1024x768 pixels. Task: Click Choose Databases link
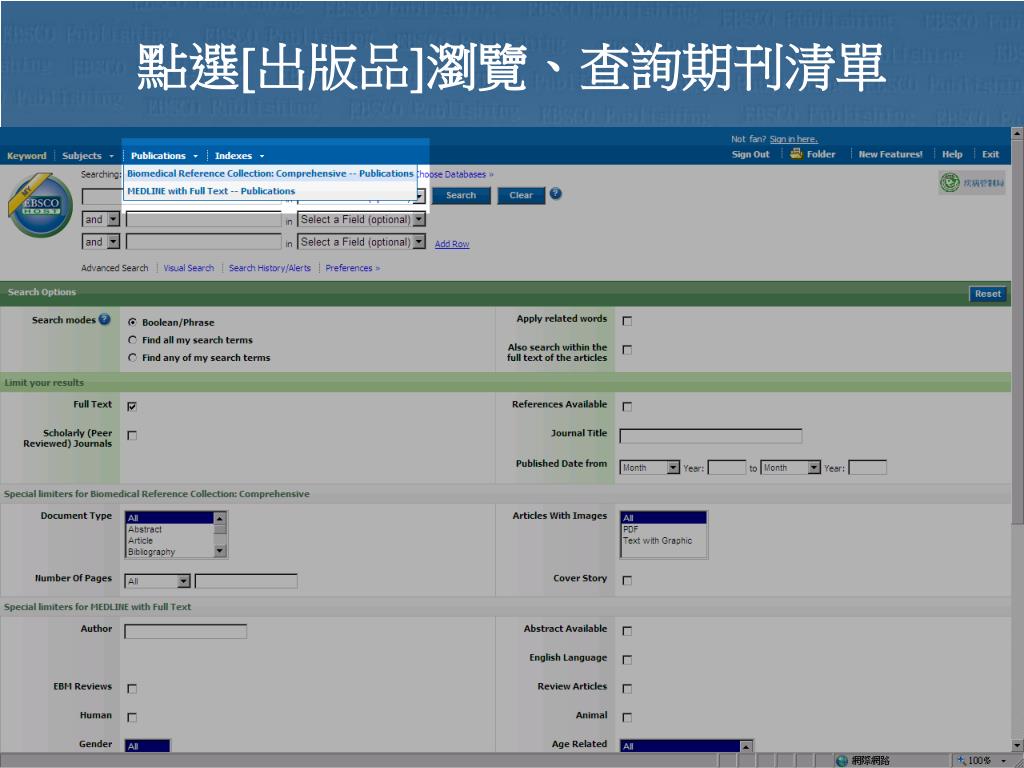tap(455, 174)
